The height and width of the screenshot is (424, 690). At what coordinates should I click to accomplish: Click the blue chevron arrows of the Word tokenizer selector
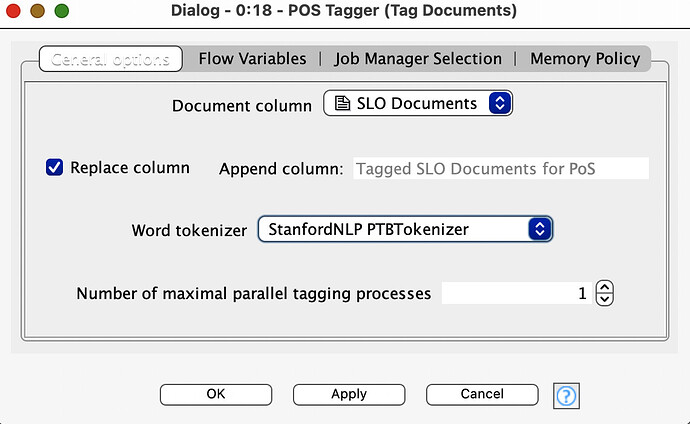point(540,229)
